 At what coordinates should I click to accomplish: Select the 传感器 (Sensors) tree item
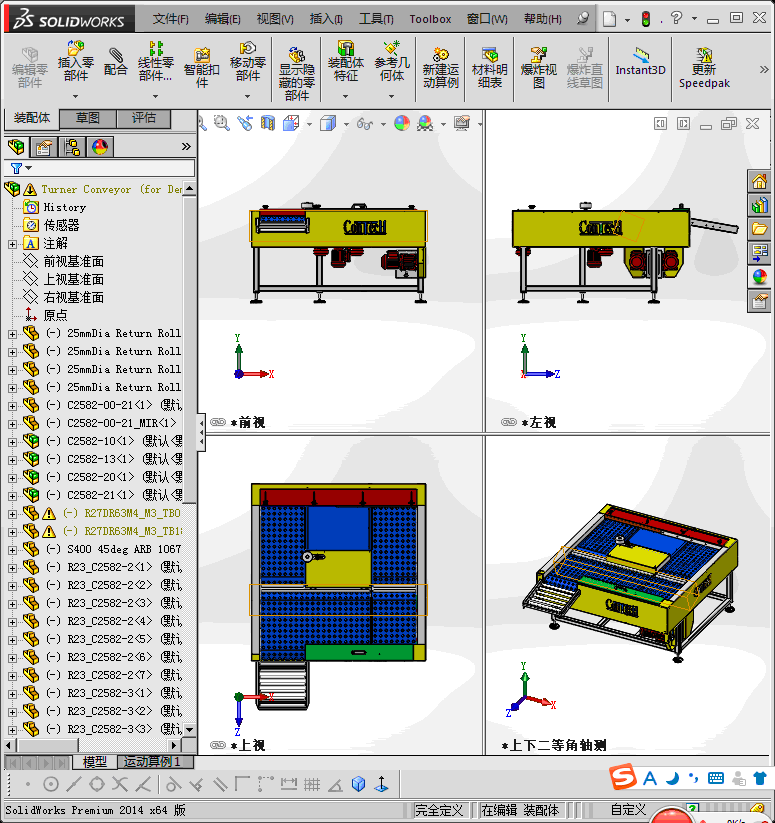[x=61, y=225]
